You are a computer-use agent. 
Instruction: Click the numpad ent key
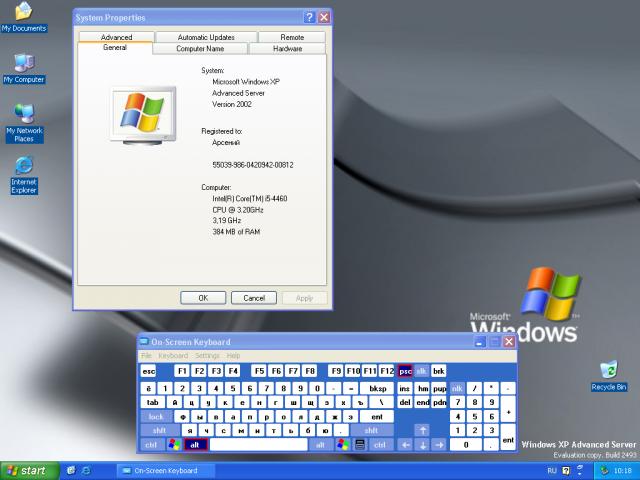(508, 438)
